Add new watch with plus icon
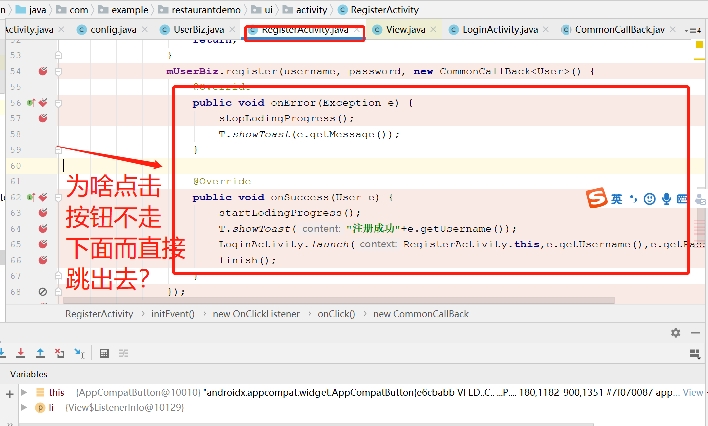The width and height of the screenshot is (708, 426). 9,394
